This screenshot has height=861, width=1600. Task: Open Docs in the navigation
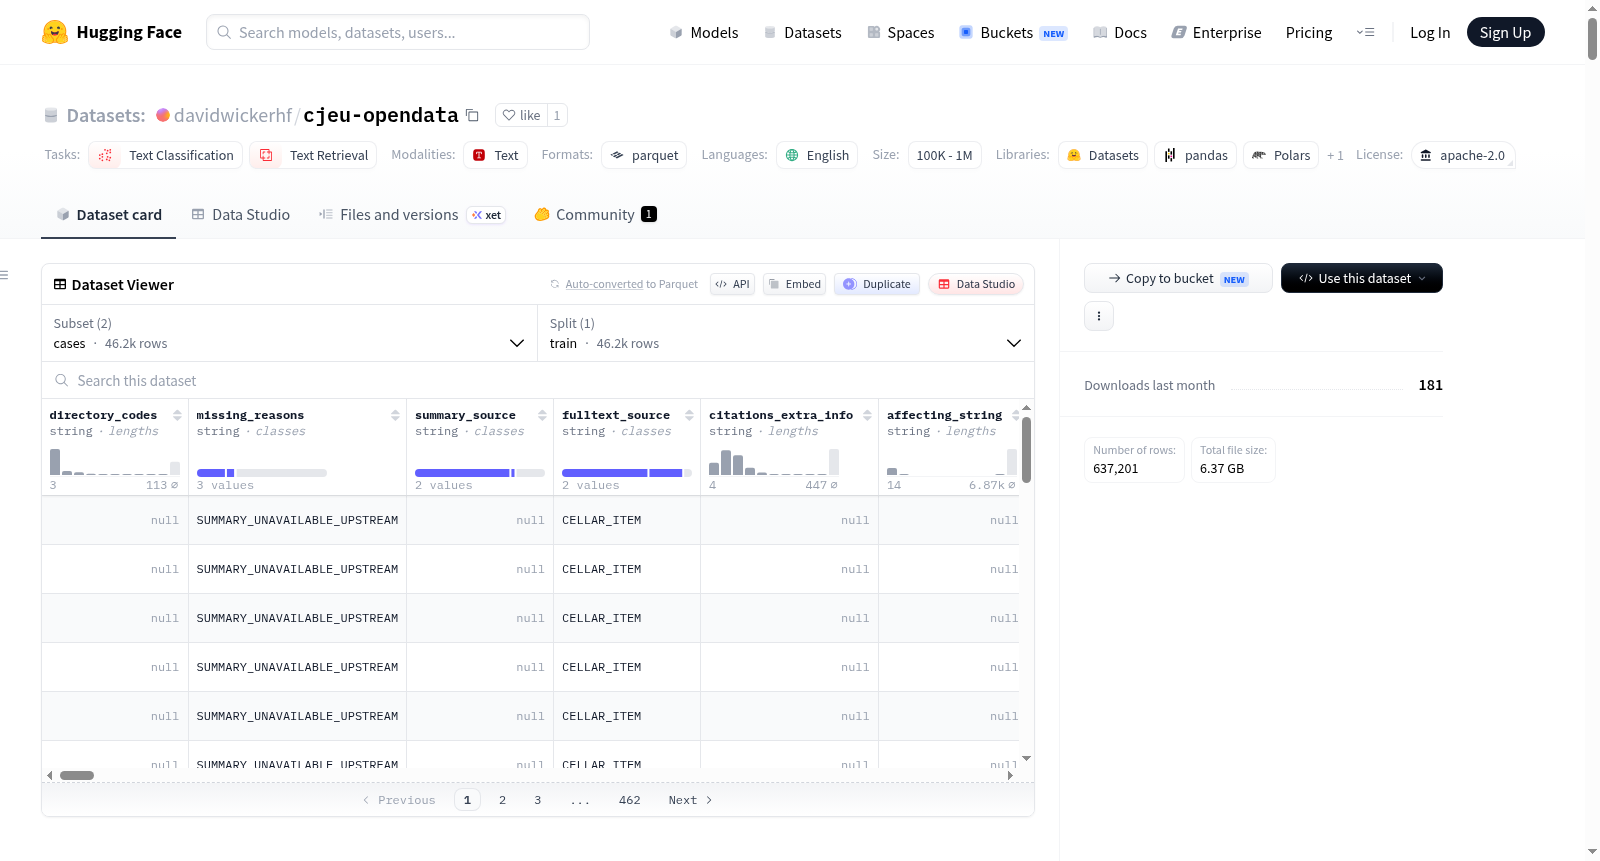1120,32
